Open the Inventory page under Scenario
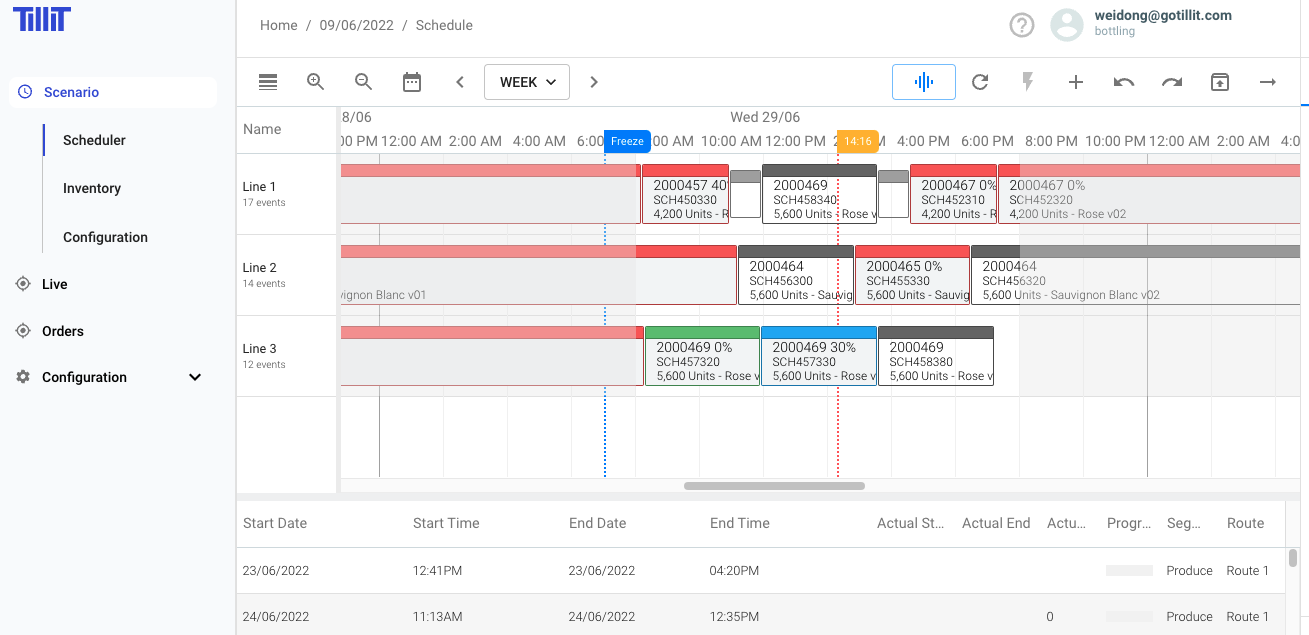The height and width of the screenshot is (635, 1309). click(91, 188)
